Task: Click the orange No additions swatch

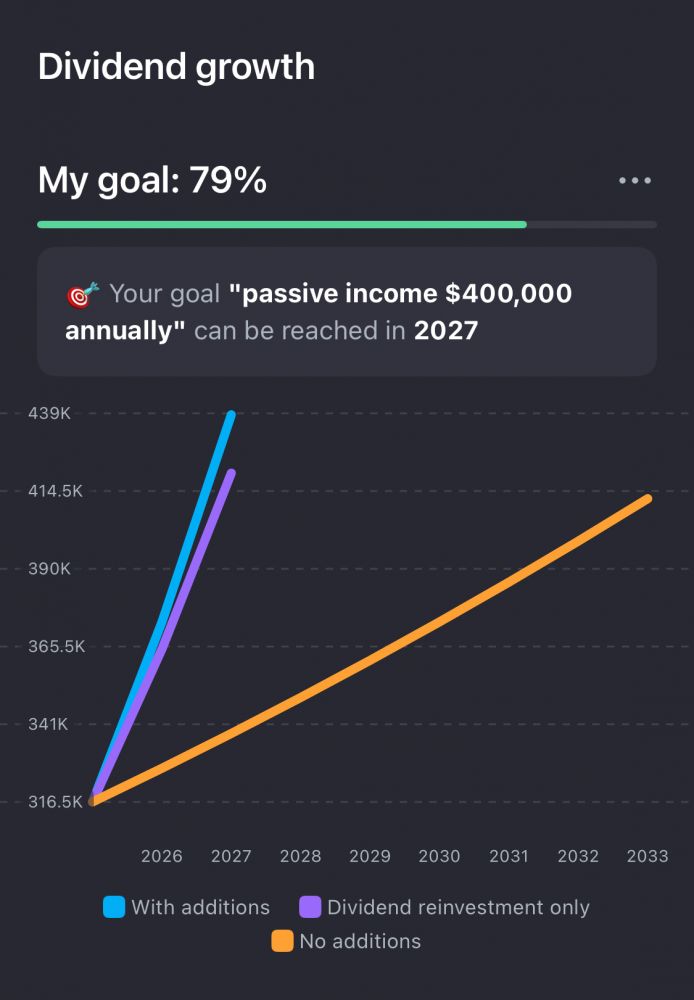Action: point(283,941)
